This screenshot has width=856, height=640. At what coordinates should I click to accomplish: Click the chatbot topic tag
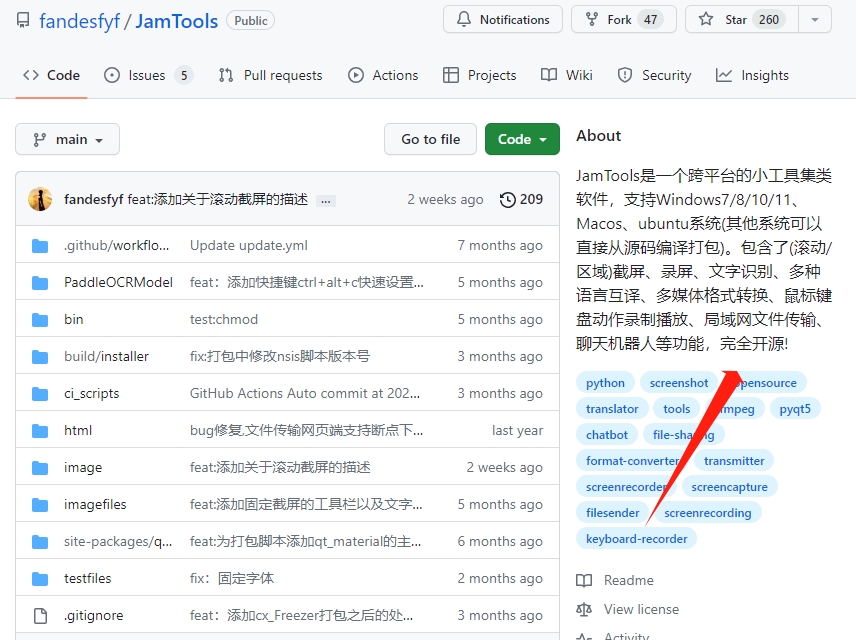[x=607, y=435]
